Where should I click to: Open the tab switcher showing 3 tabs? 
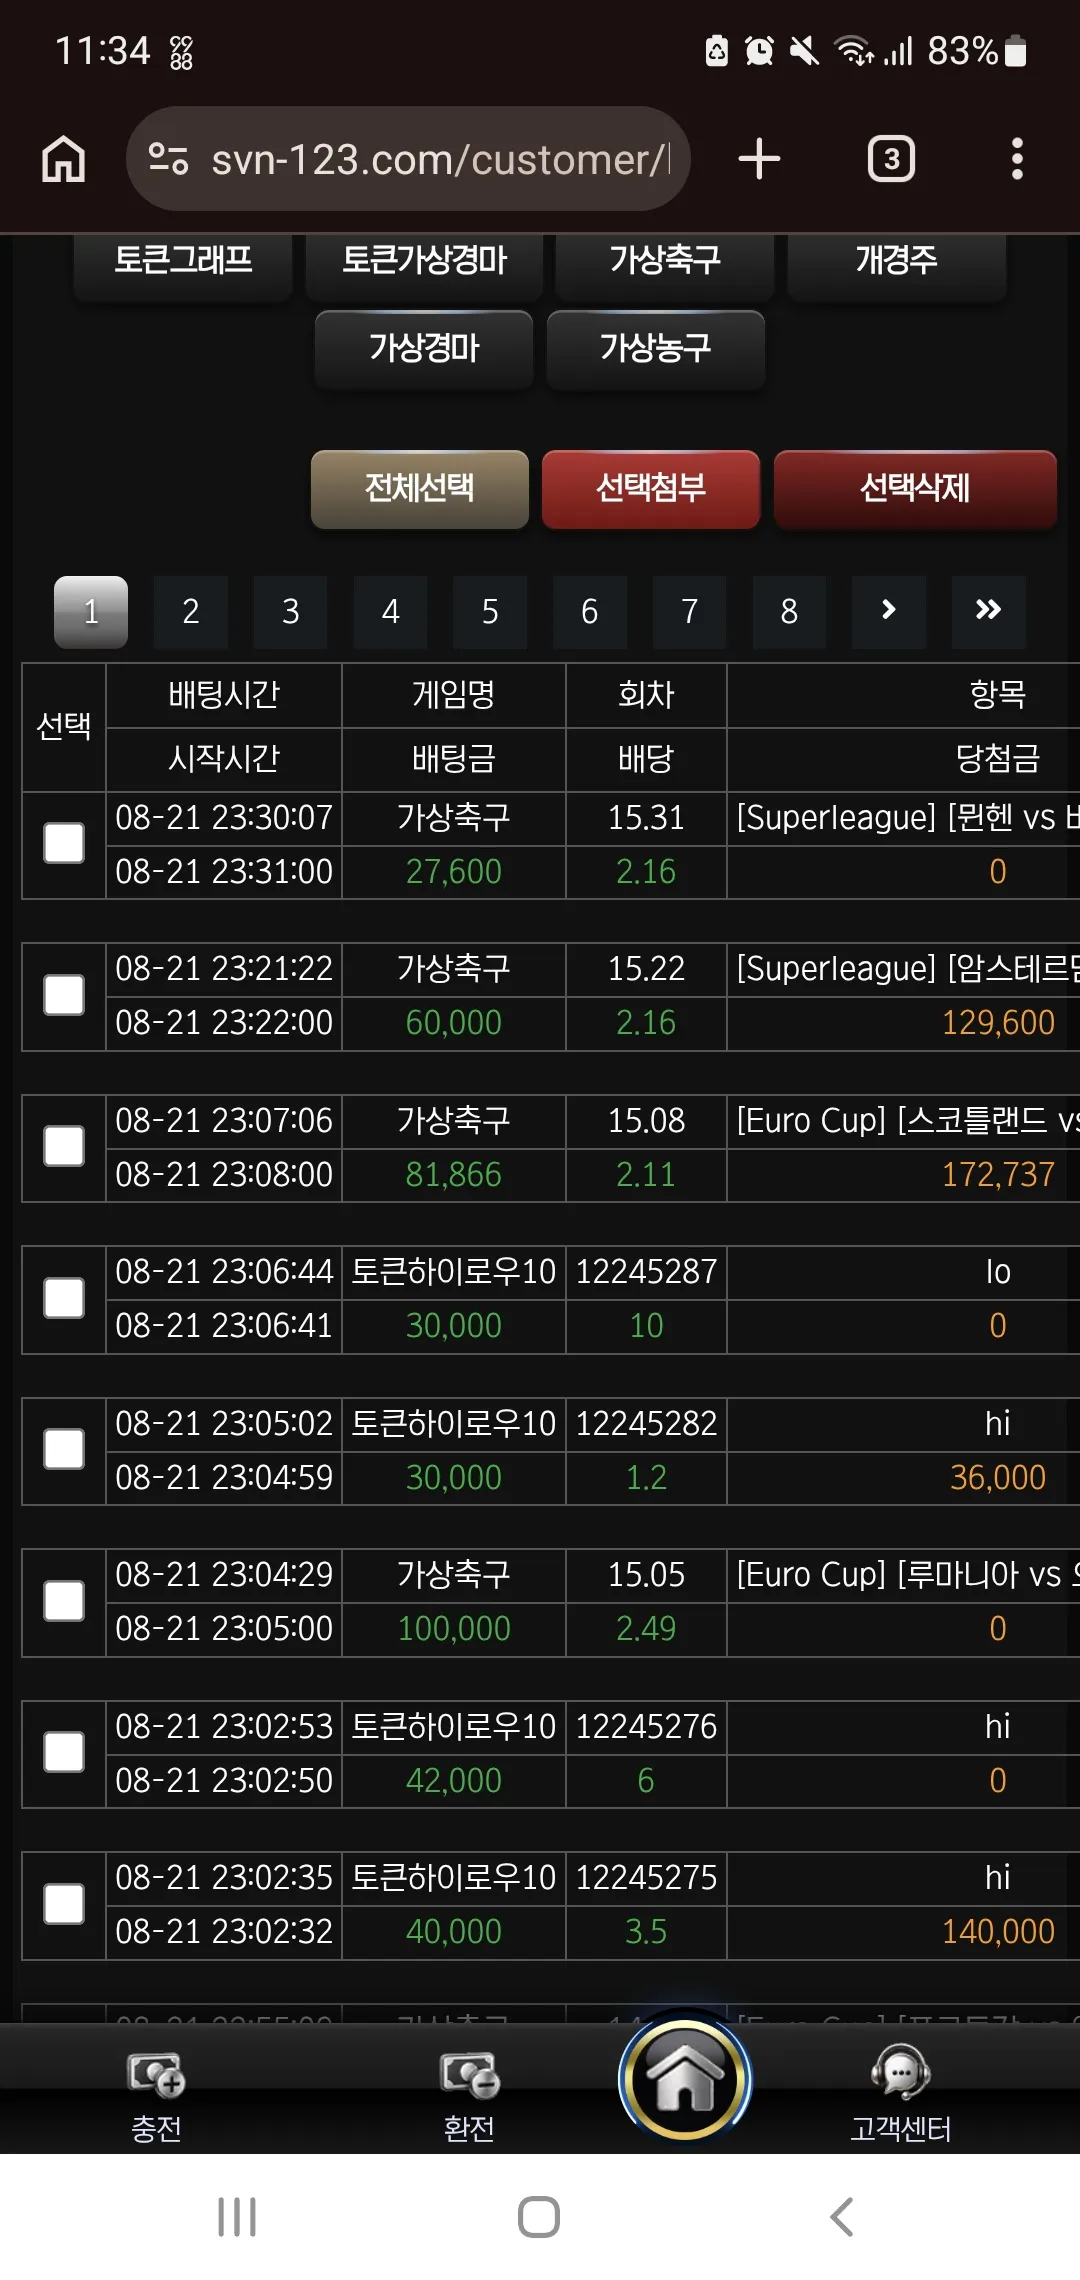[891, 159]
